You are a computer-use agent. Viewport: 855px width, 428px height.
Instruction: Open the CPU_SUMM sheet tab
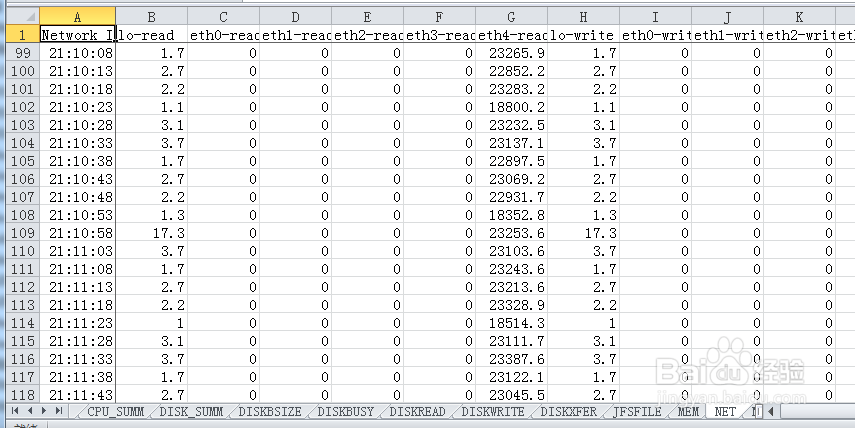pyautogui.click(x=116, y=412)
